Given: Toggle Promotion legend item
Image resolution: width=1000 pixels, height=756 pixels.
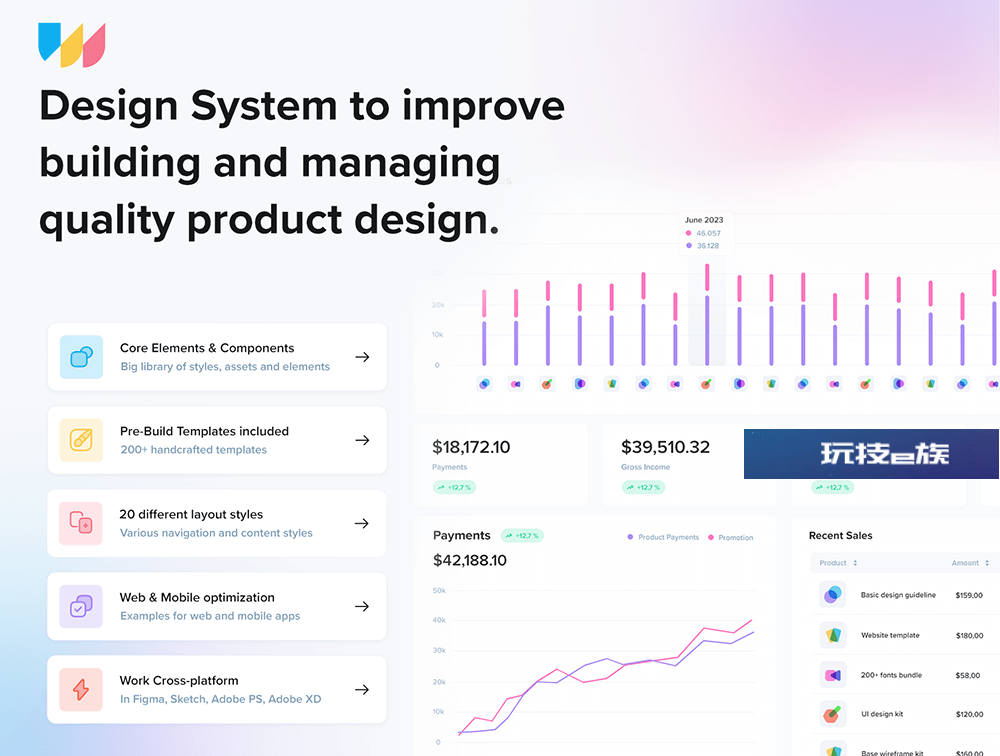Looking at the screenshot, I should point(731,537).
